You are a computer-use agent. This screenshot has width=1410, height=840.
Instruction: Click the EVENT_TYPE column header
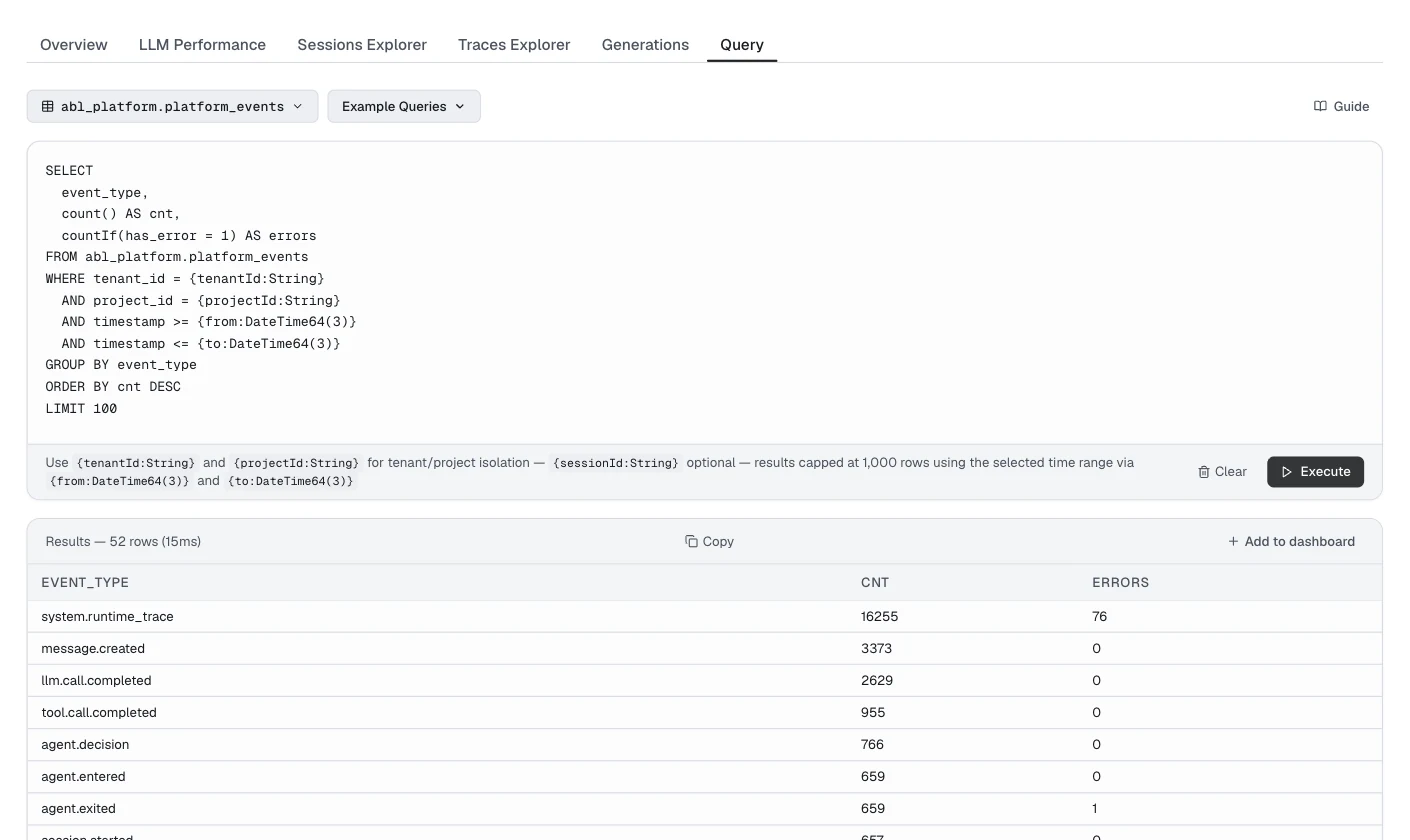(85, 582)
